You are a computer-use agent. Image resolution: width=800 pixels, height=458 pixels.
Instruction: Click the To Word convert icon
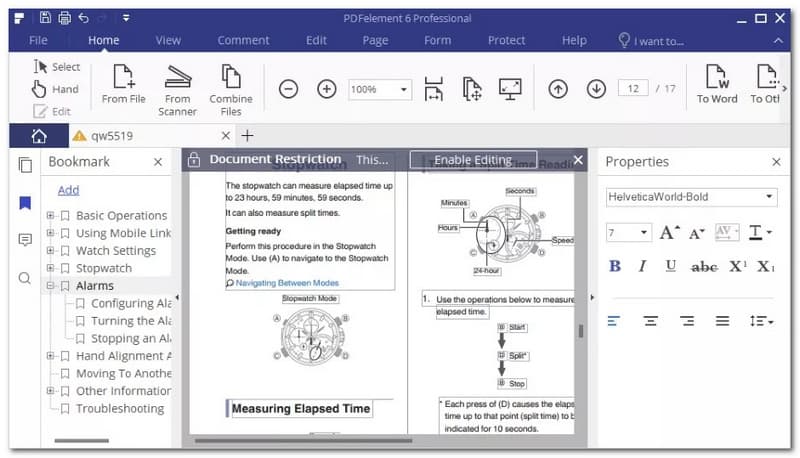coord(716,78)
